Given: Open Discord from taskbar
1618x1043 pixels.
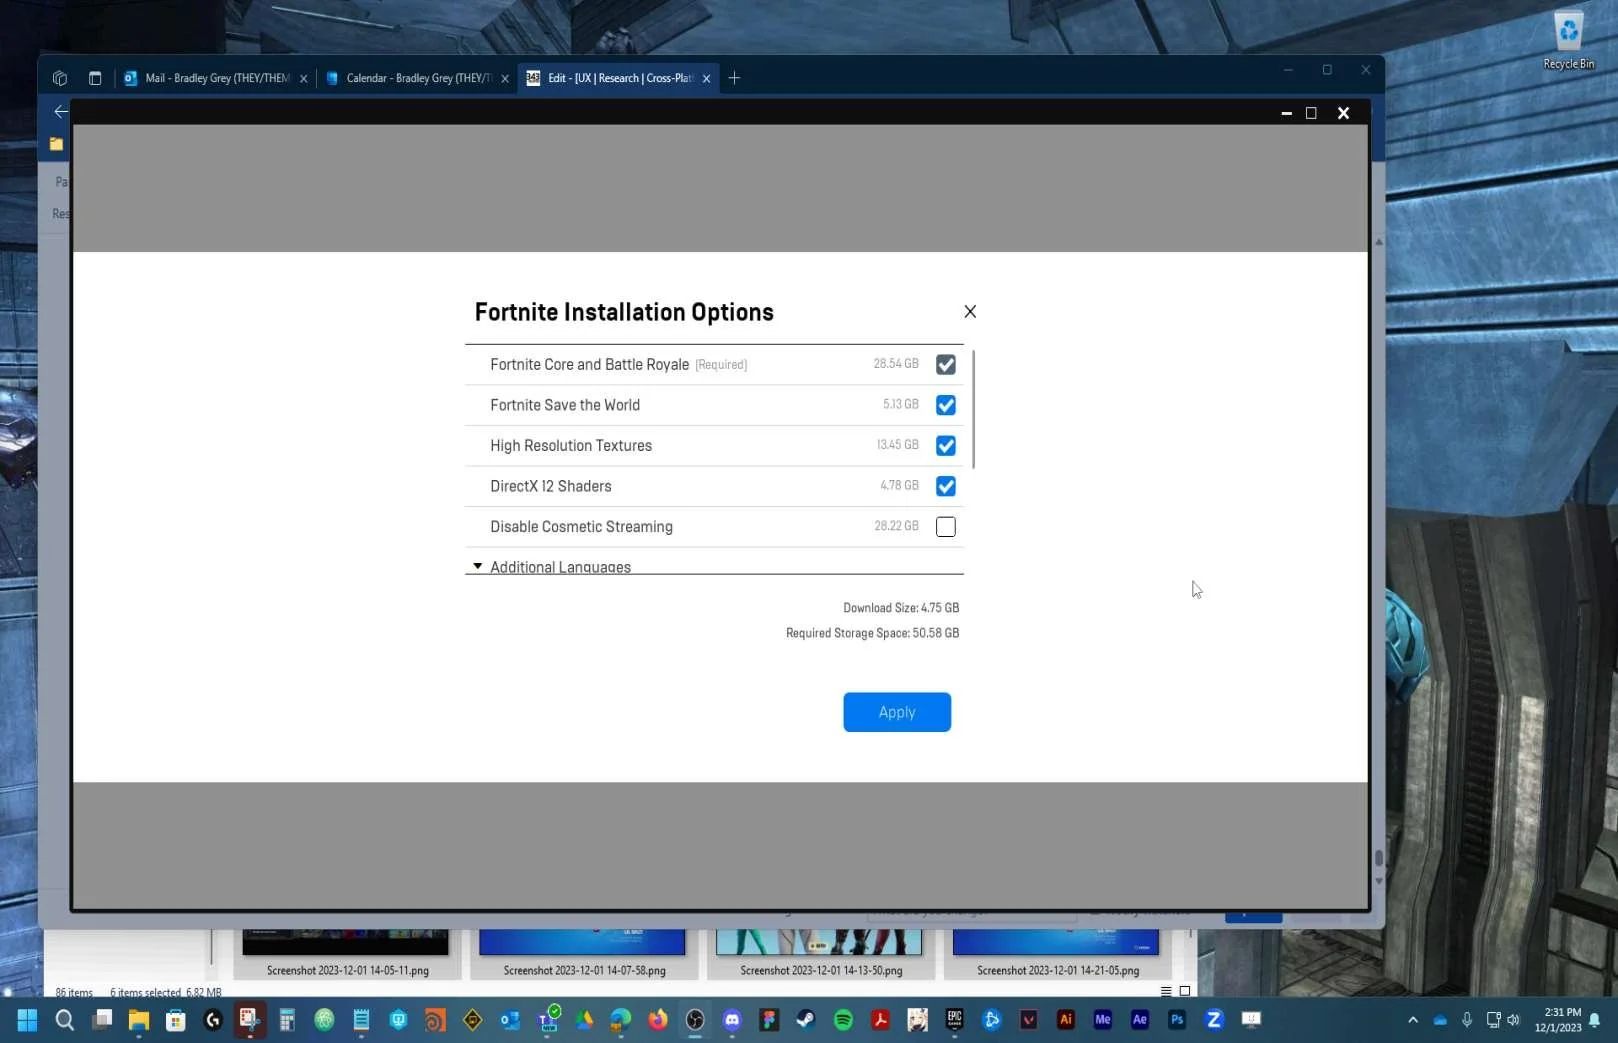Looking at the screenshot, I should (732, 1020).
